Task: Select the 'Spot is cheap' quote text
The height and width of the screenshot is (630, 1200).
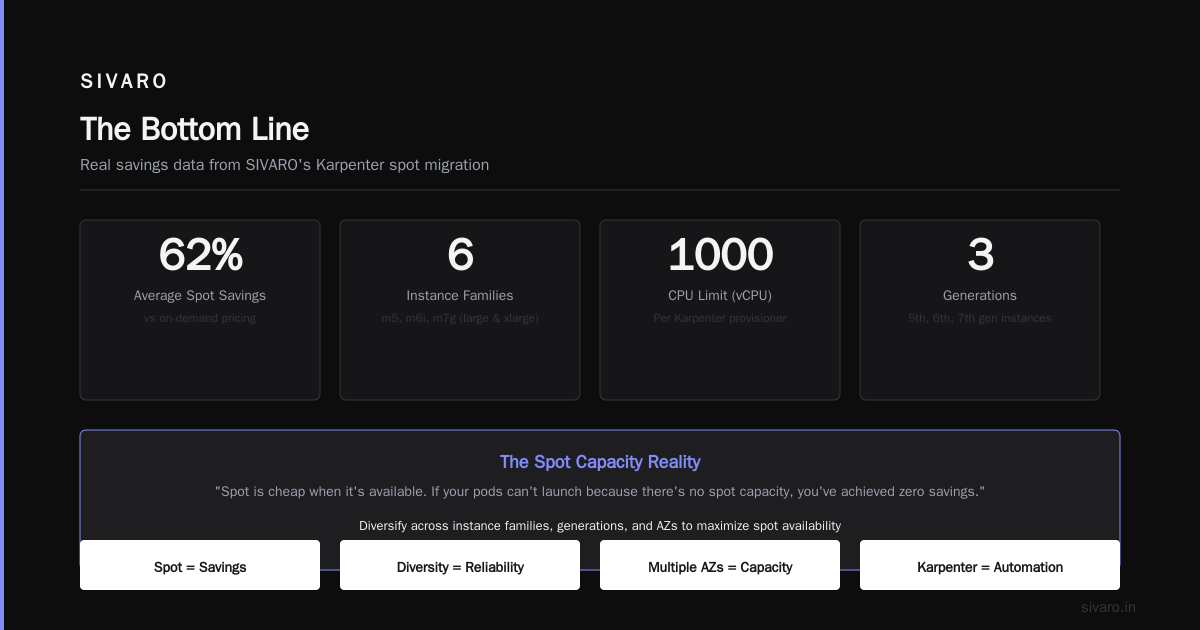Action: pos(600,493)
